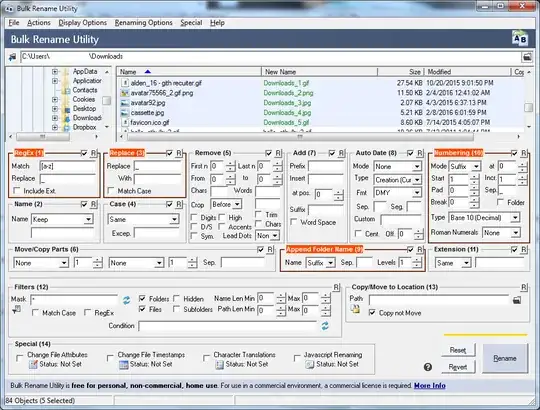The height and width of the screenshot is (410, 540).
Task: Open the Help menu
Action: (x=217, y=23)
